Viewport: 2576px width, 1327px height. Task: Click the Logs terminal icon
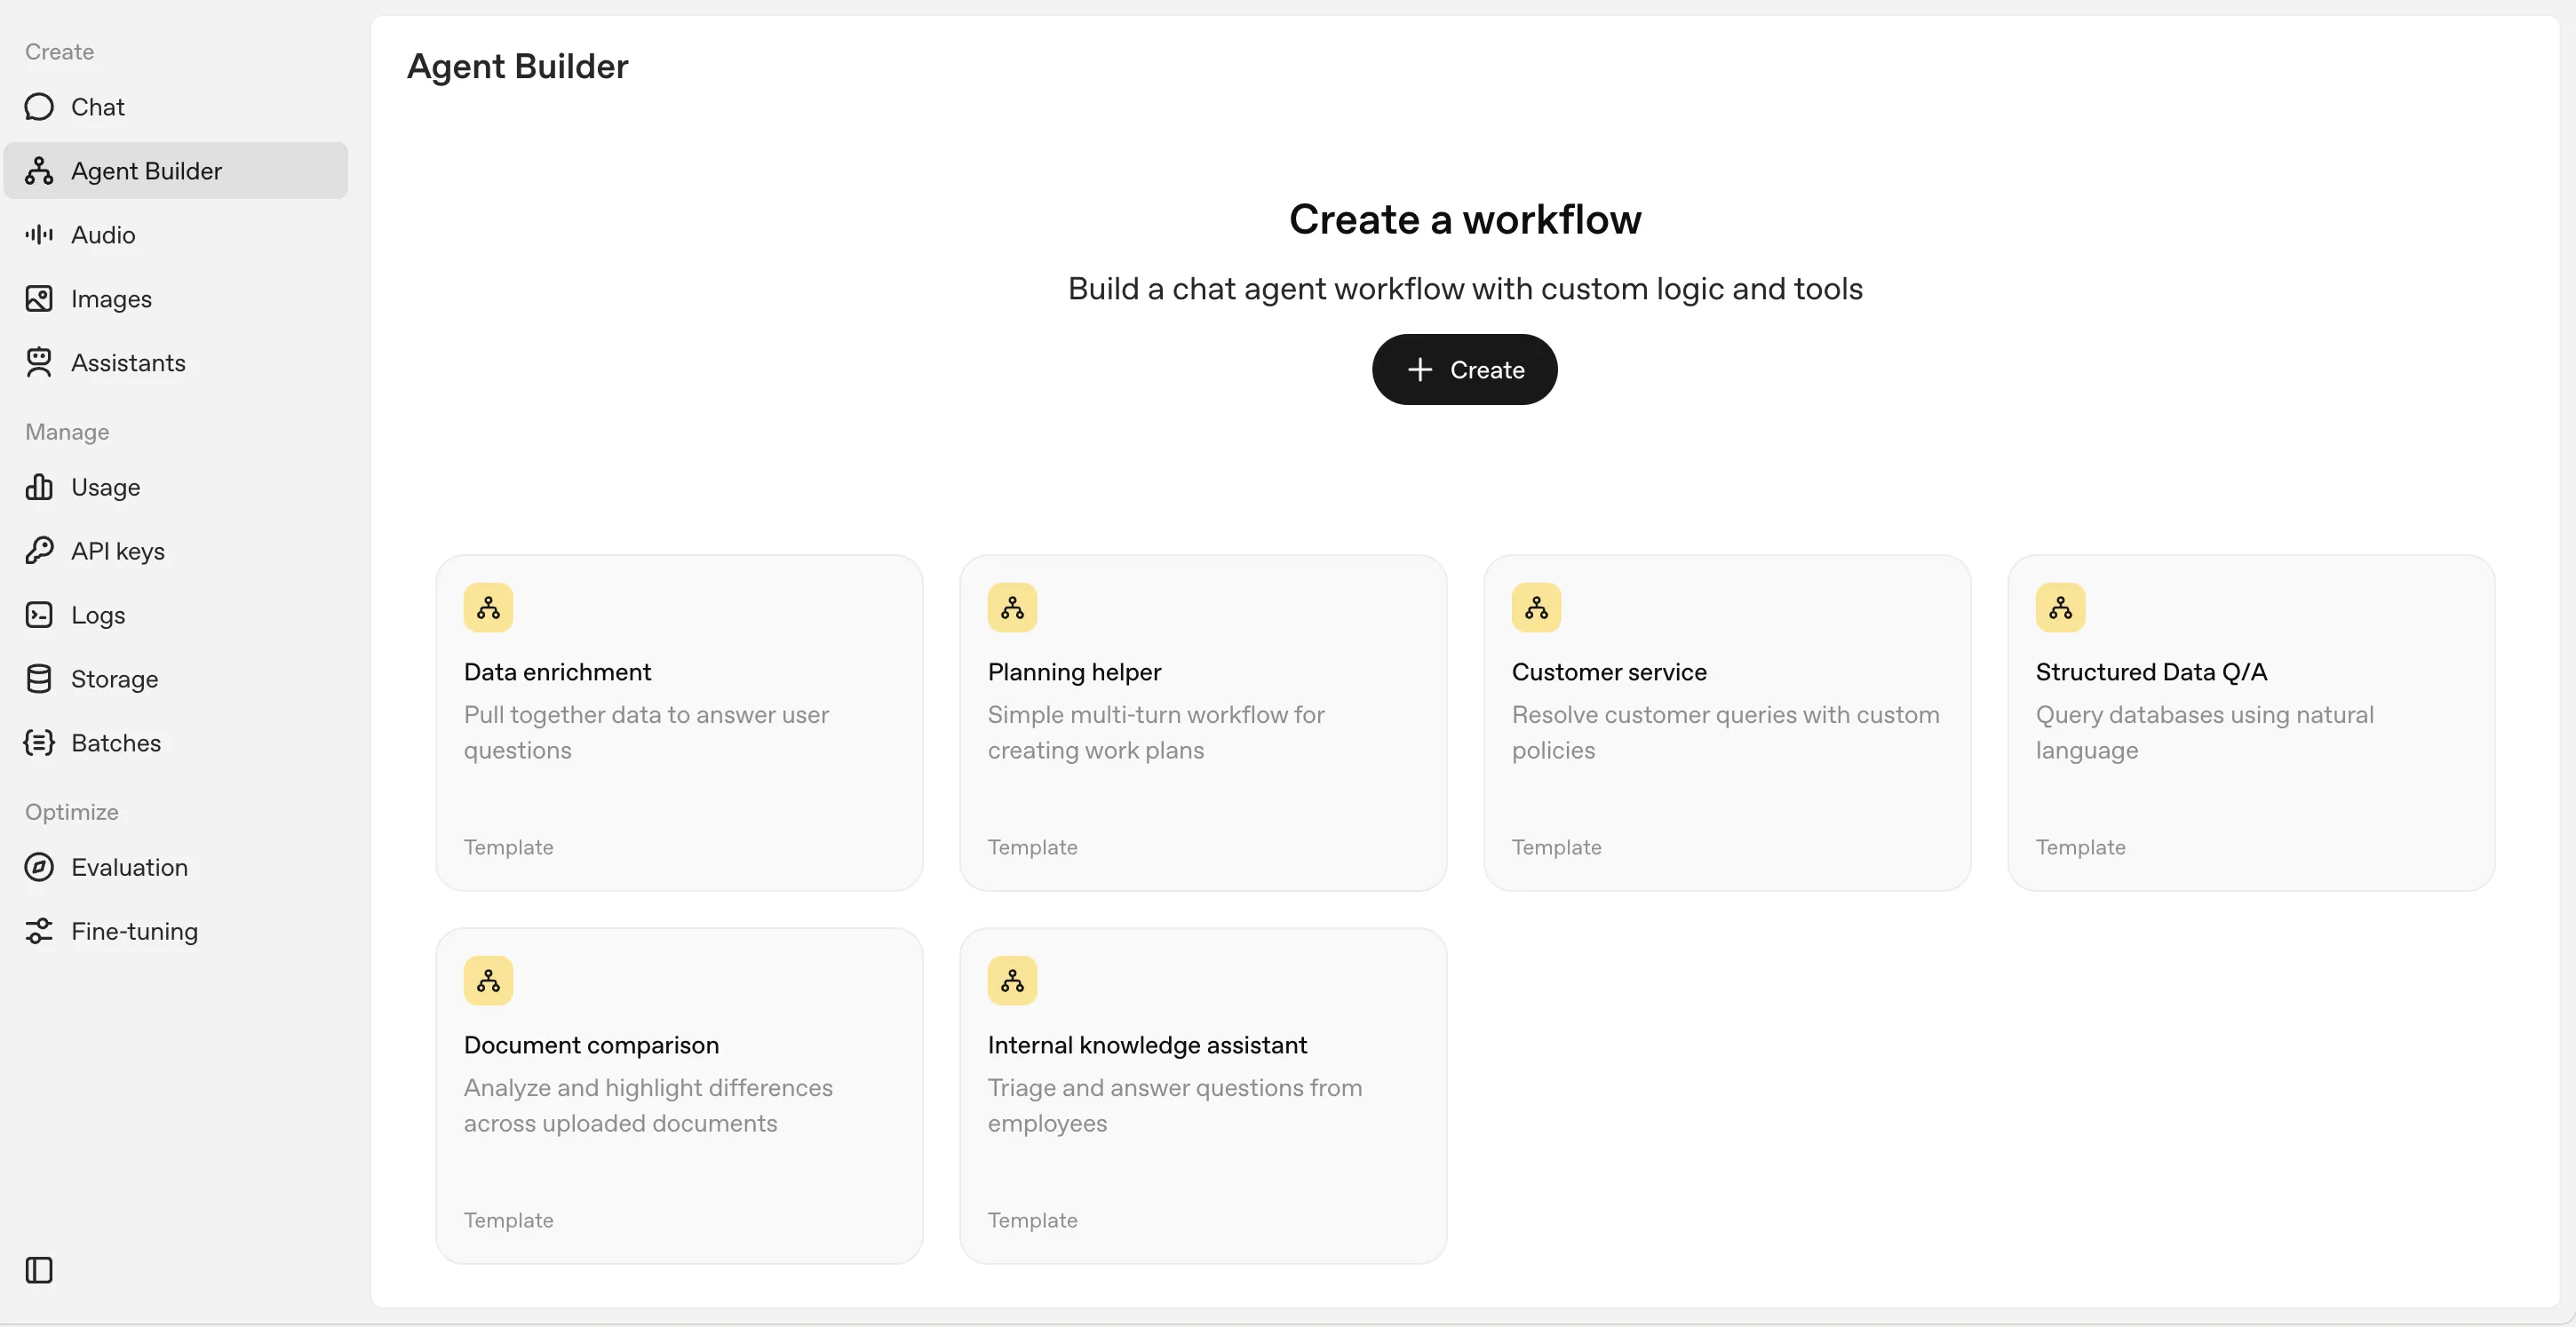39,615
